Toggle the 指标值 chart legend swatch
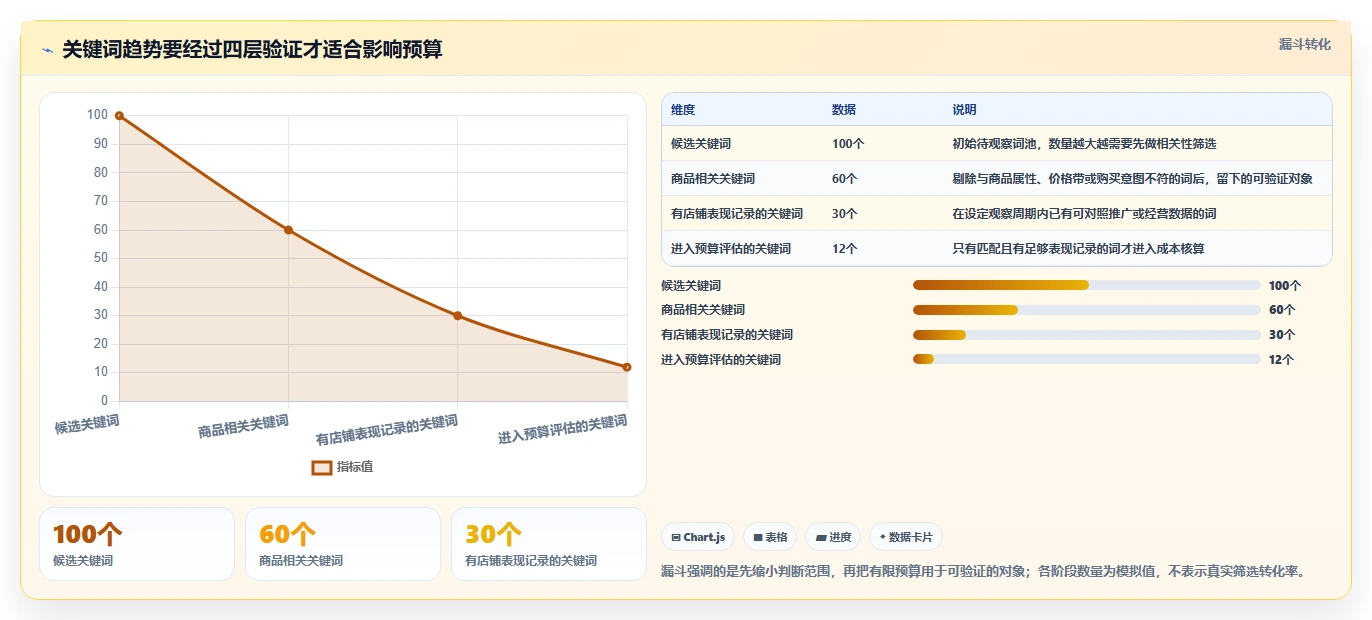The width and height of the screenshot is (1372, 620). click(x=321, y=467)
